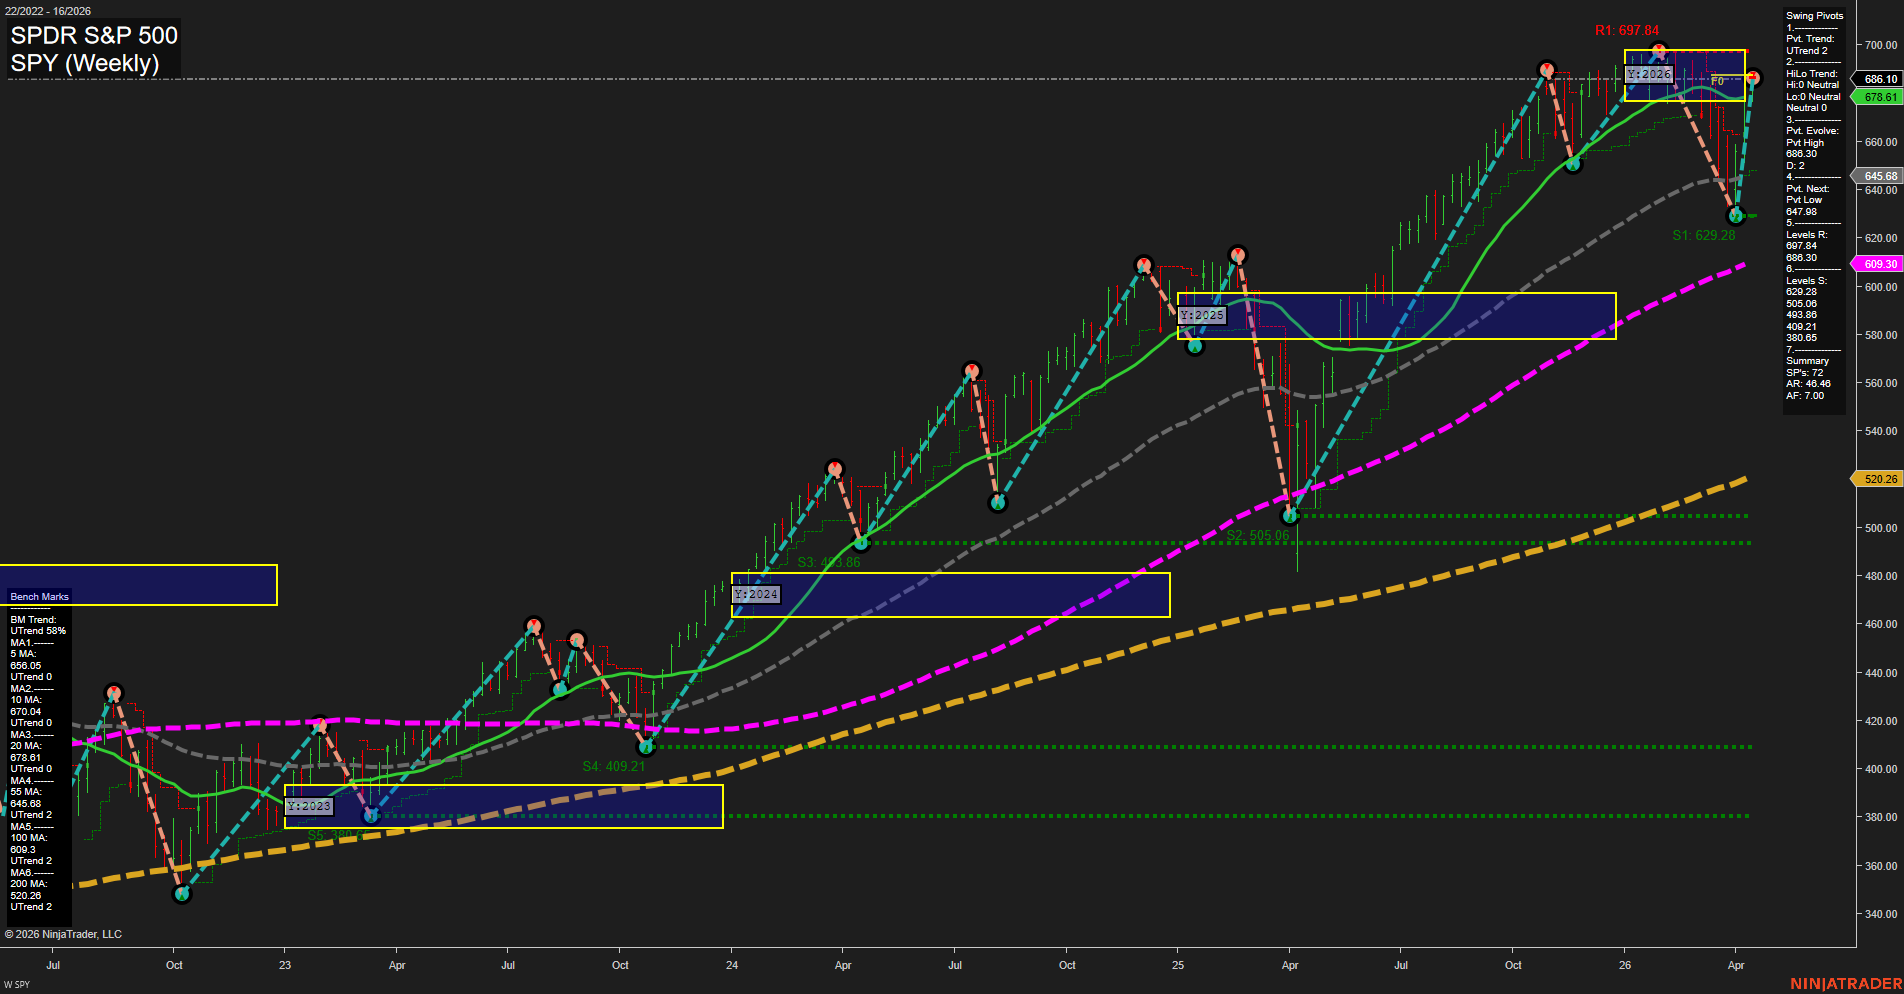
Task: Click the teal pivot marker inside the Y:2025 box
Action: [1194, 346]
